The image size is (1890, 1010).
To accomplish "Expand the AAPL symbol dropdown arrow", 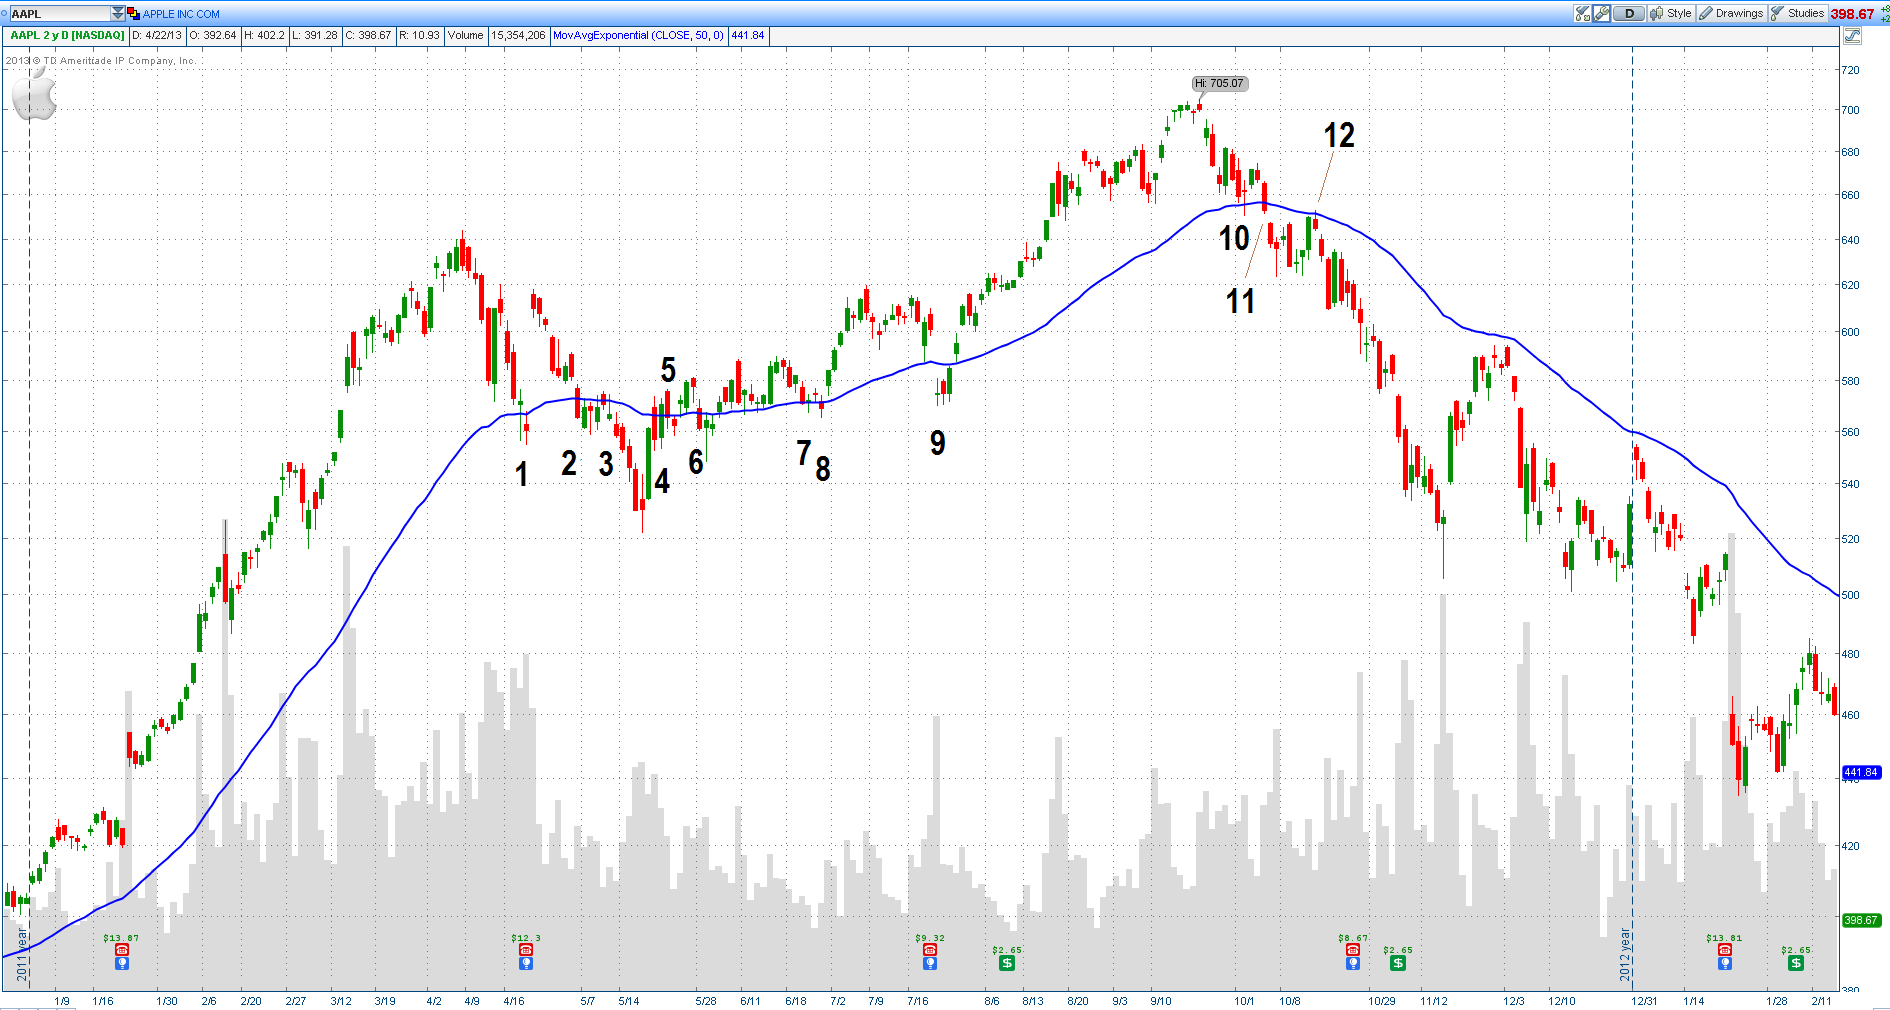I will pos(118,13).
